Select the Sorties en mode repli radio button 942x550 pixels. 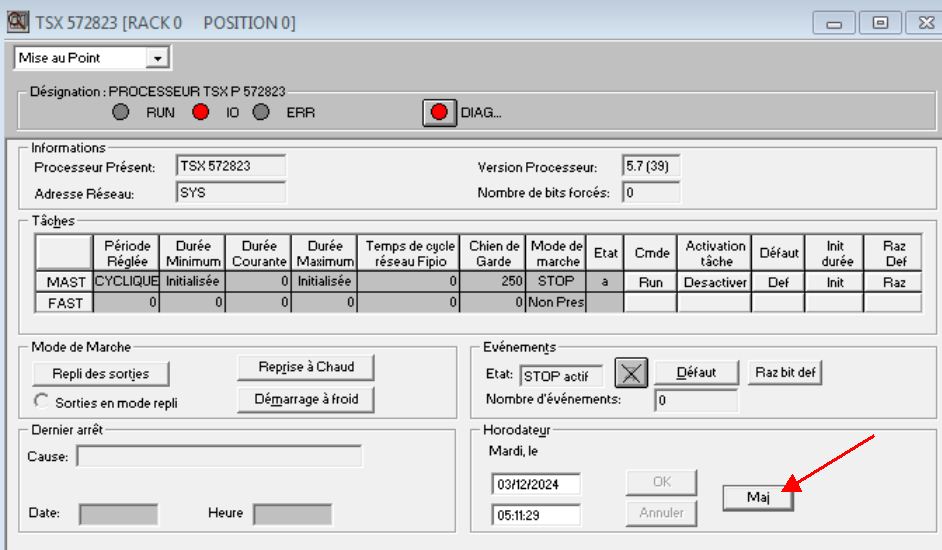tap(42, 401)
